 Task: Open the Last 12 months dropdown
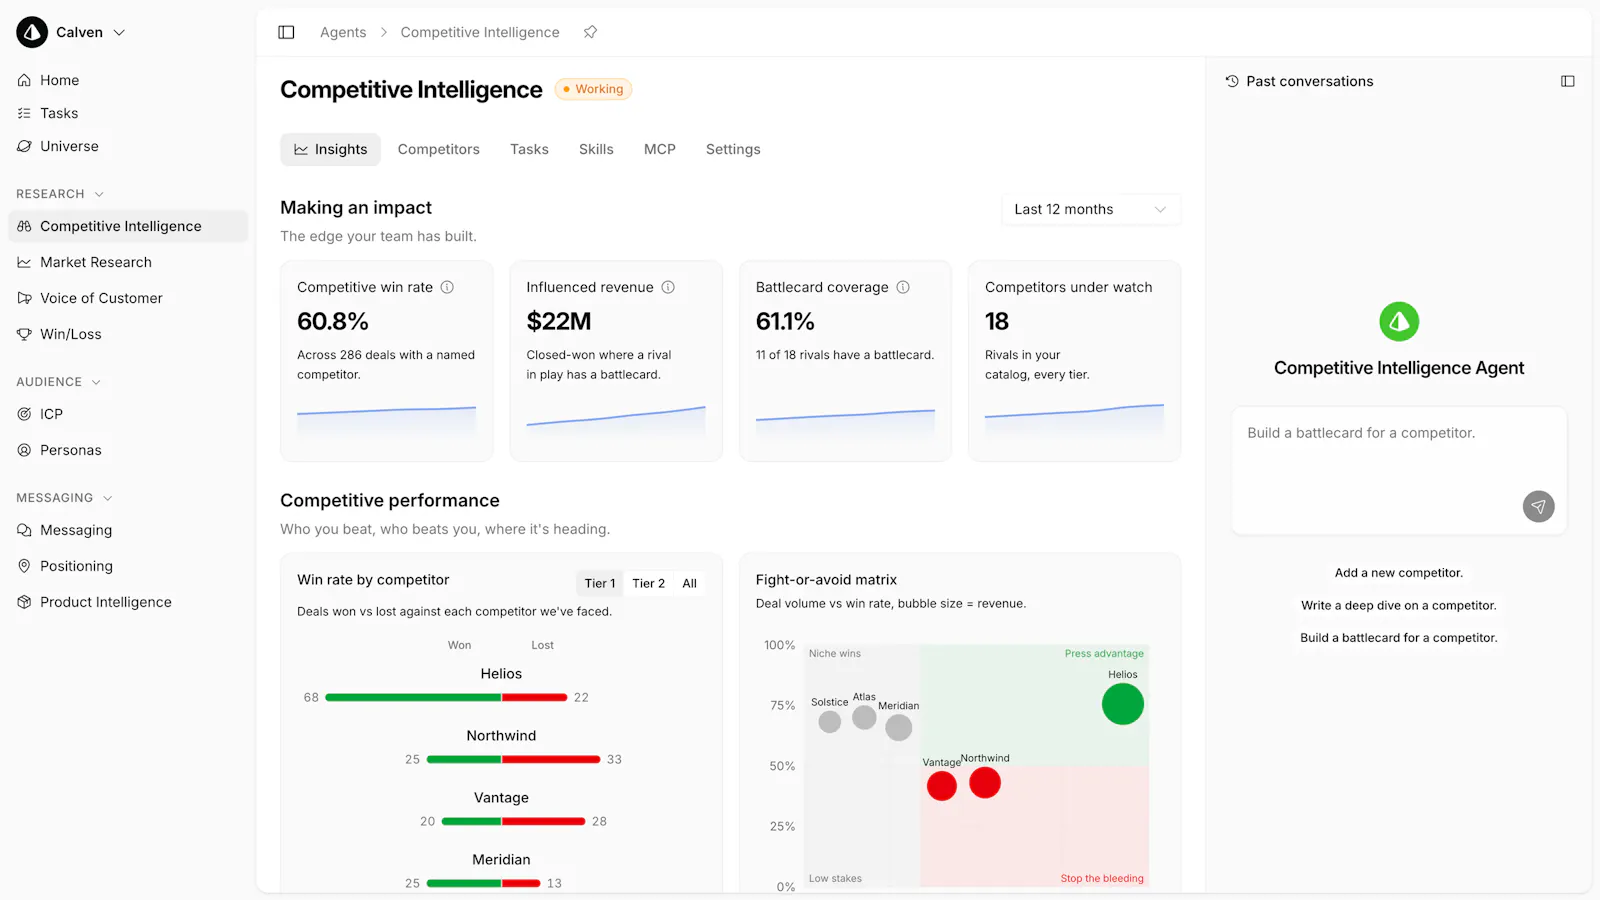click(x=1091, y=209)
